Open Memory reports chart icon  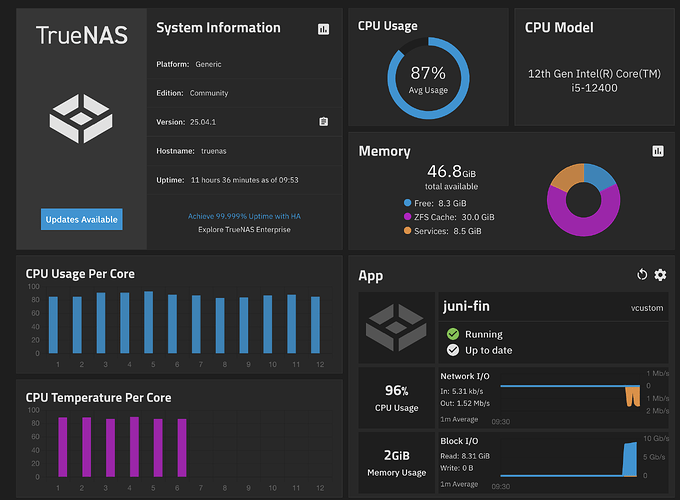coord(658,151)
